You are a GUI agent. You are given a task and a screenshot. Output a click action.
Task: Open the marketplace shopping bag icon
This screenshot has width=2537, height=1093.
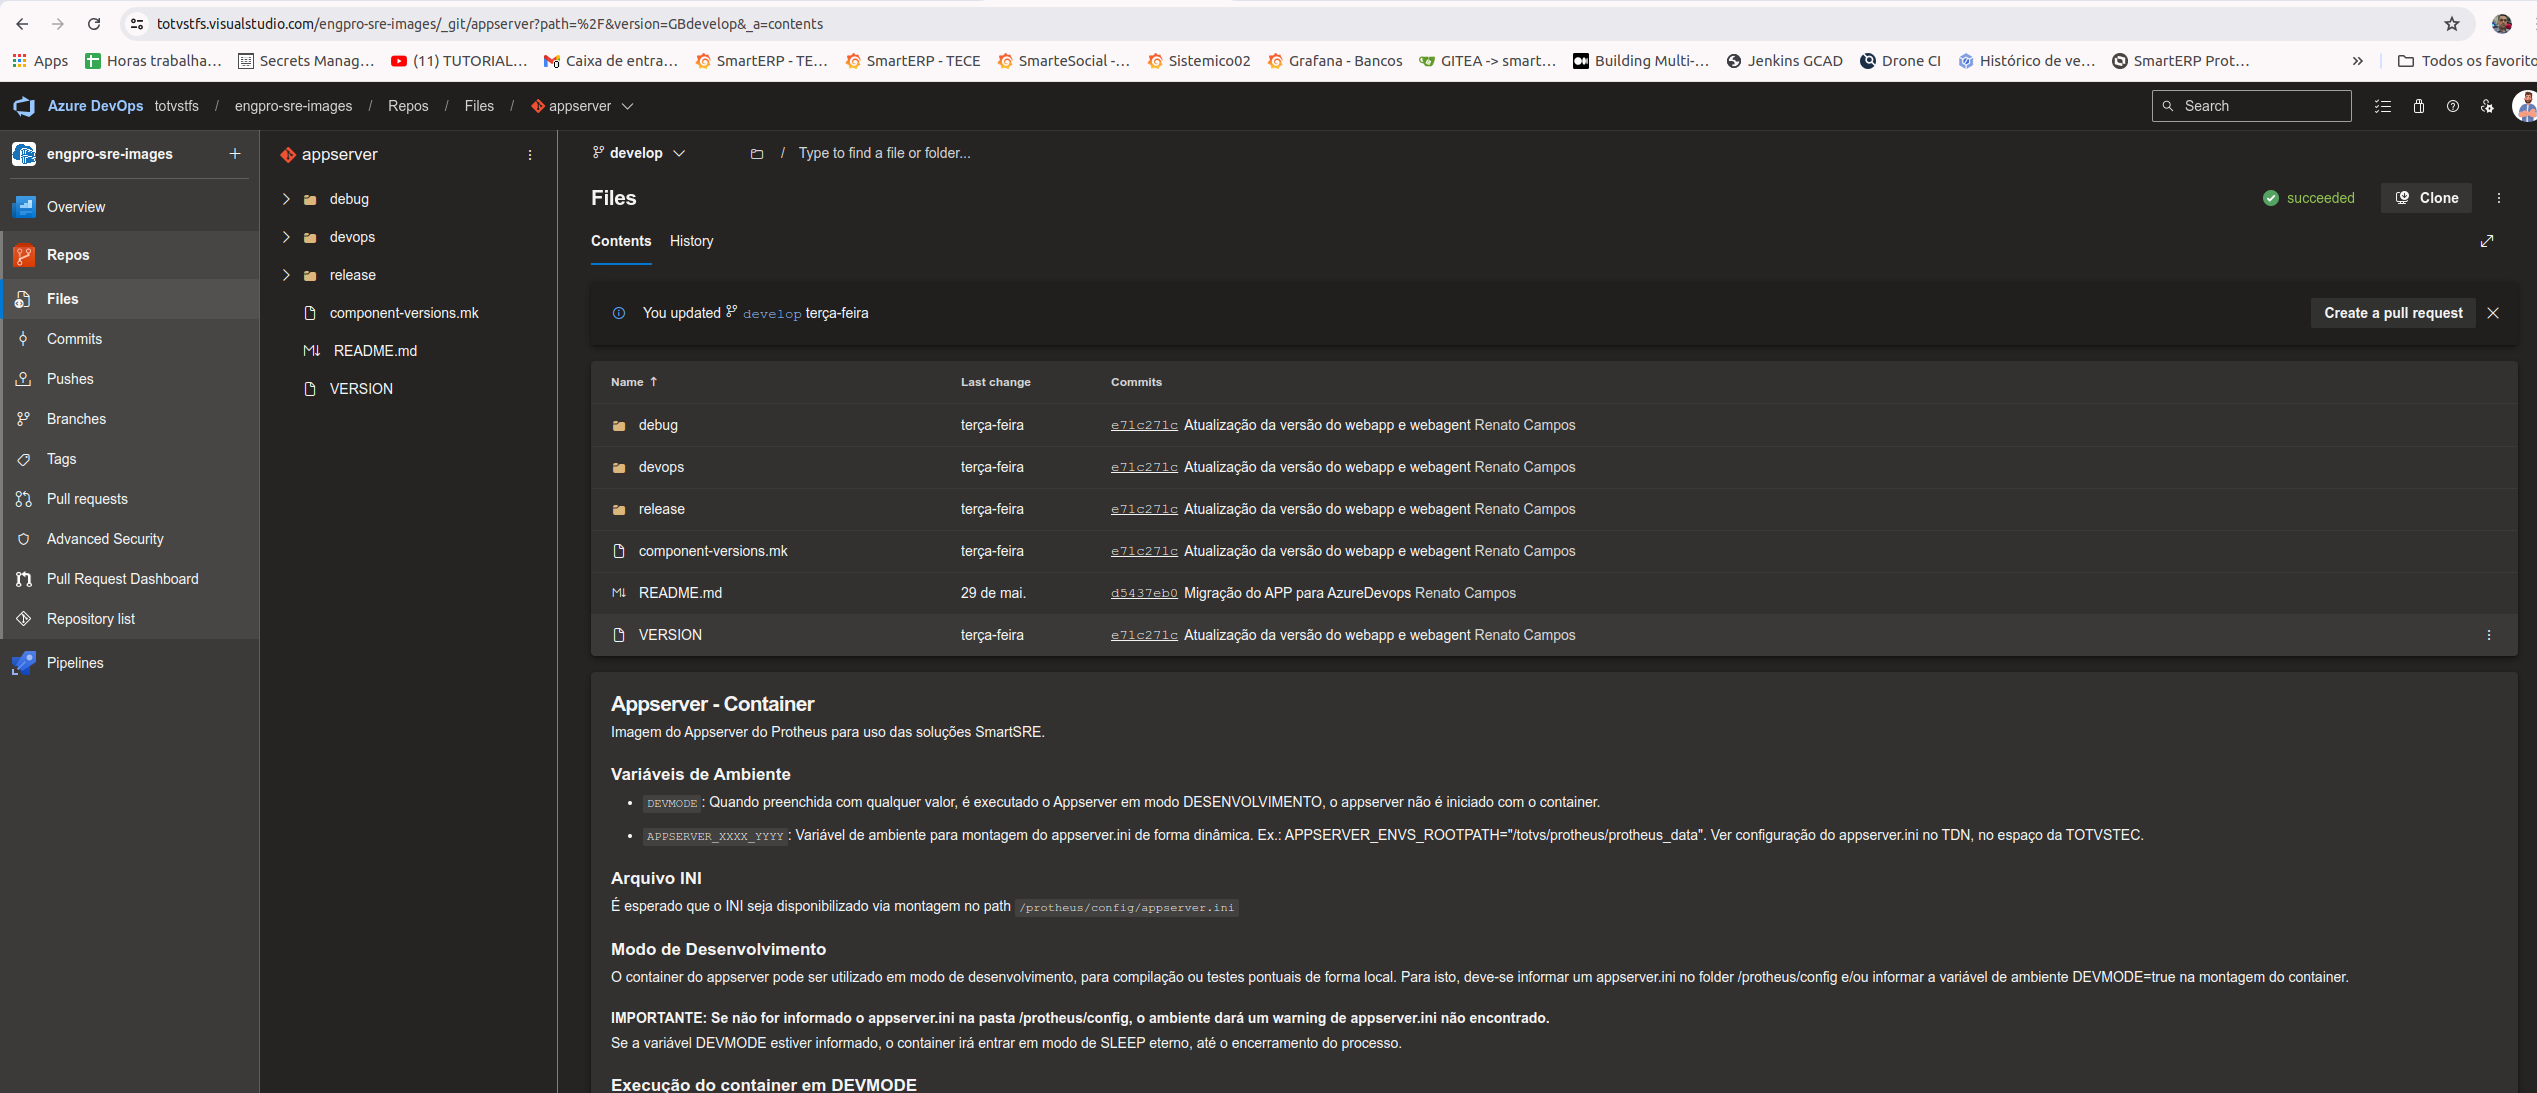(x=2418, y=106)
